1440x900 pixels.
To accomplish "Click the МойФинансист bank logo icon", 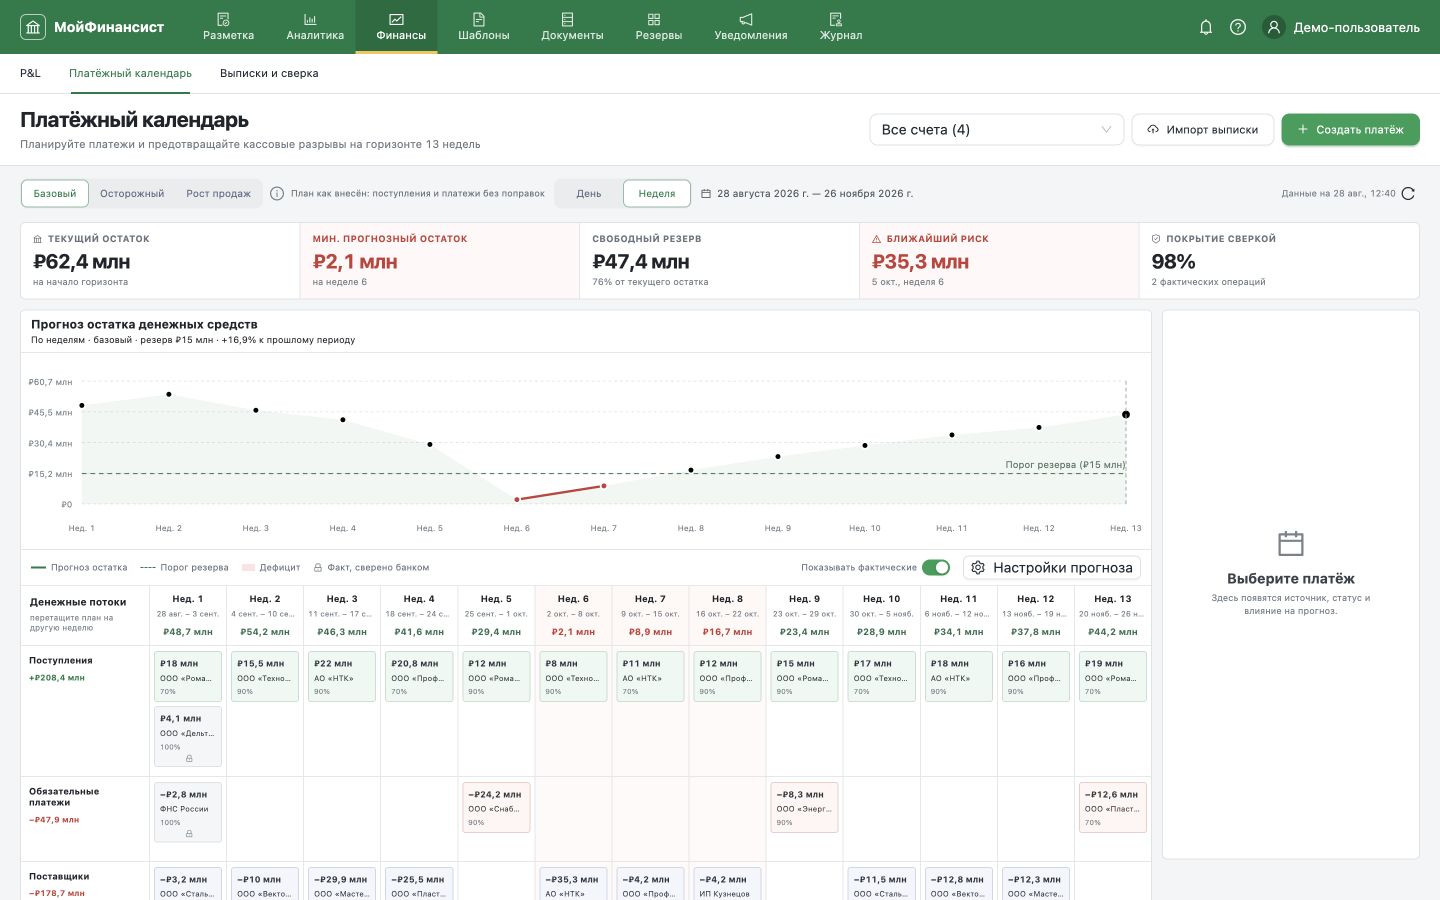I will 33,27.
